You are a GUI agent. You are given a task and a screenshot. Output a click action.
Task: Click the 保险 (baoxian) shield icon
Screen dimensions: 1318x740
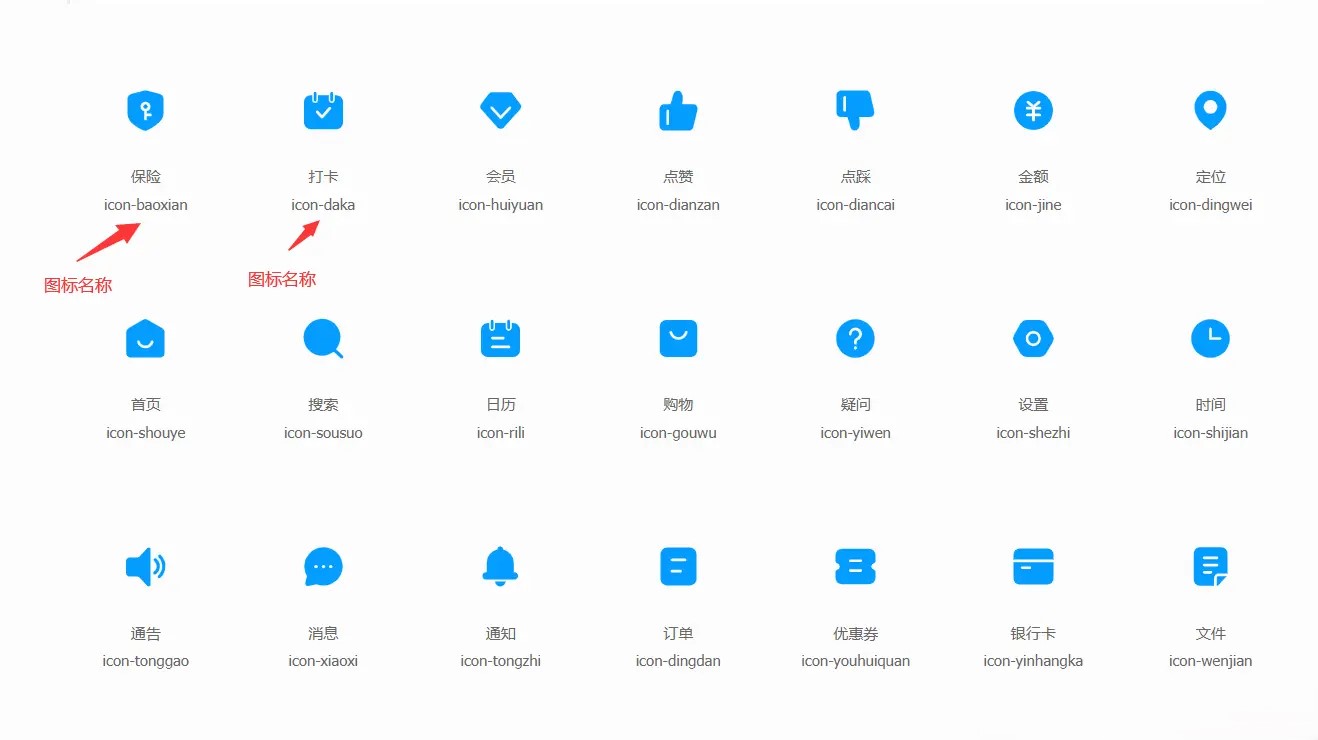point(145,110)
